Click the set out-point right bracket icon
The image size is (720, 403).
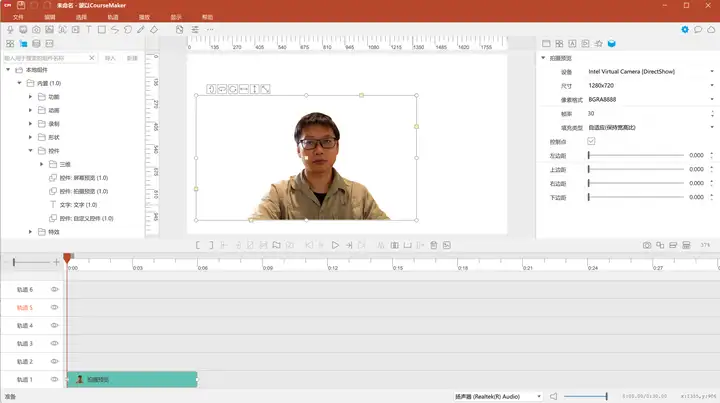pyautogui.click(x=211, y=245)
